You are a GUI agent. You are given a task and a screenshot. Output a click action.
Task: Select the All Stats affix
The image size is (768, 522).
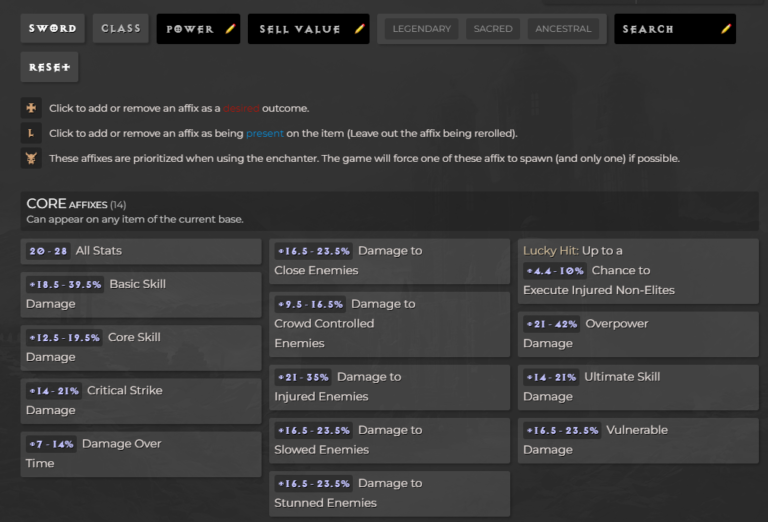pos(141,251)
